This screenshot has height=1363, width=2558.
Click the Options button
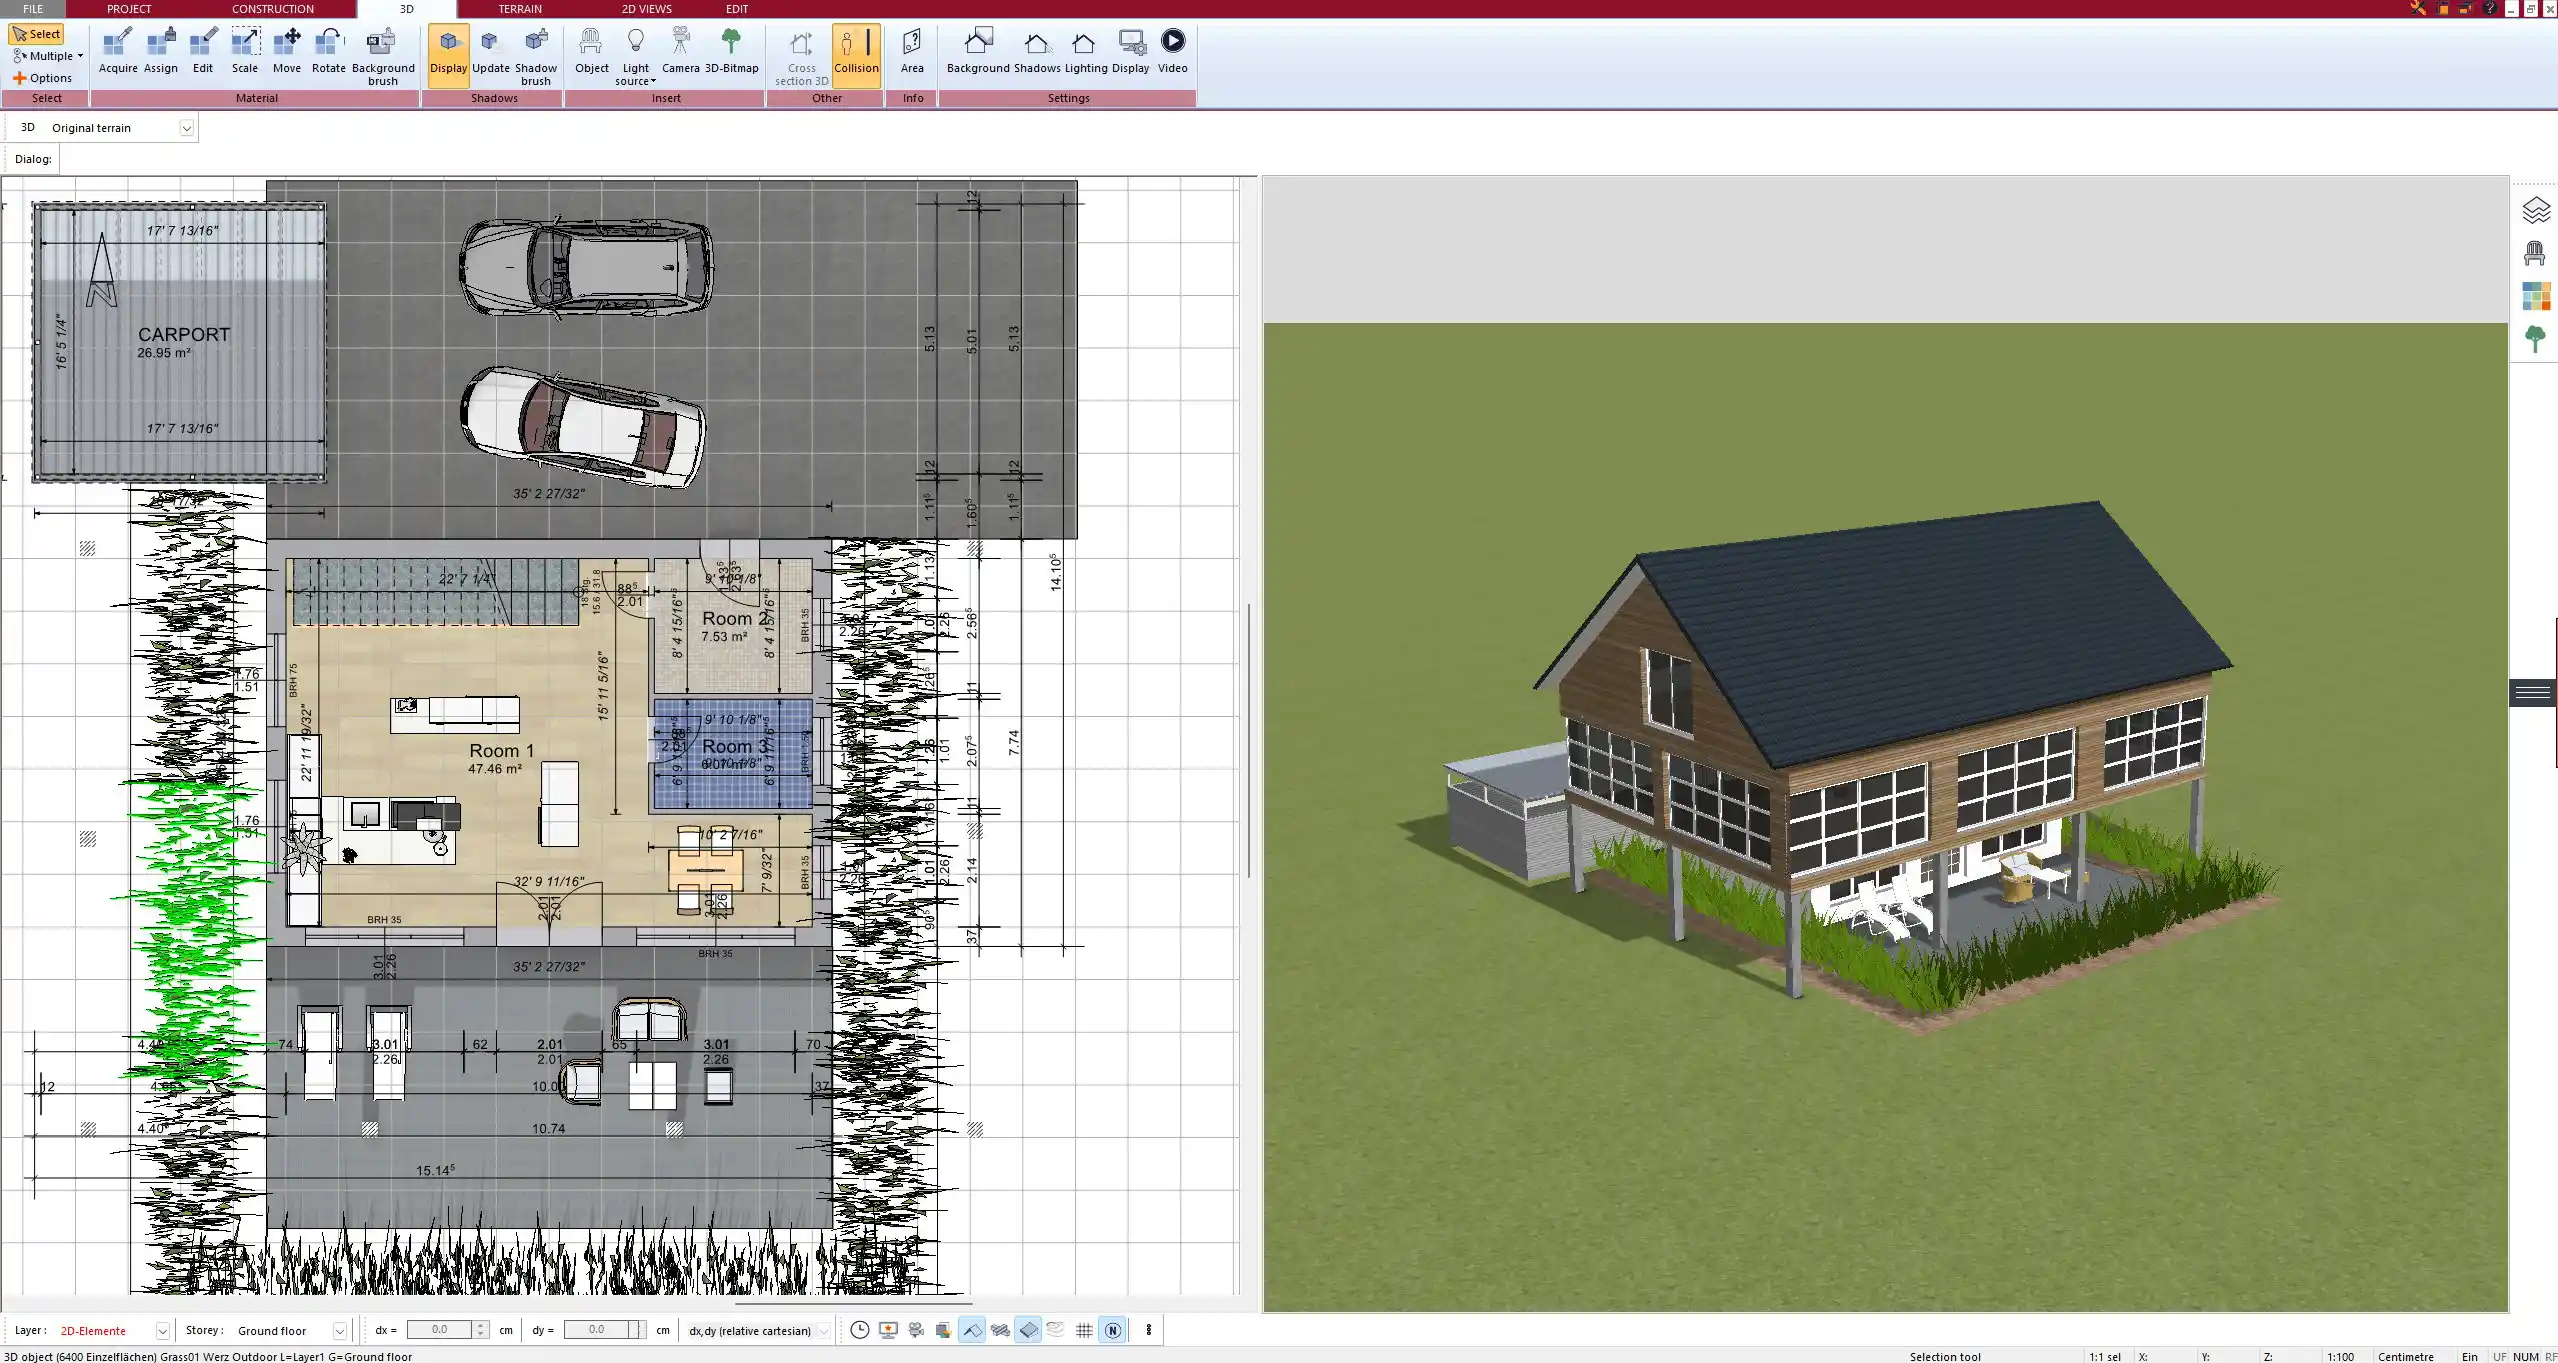[x=42, y=78]
